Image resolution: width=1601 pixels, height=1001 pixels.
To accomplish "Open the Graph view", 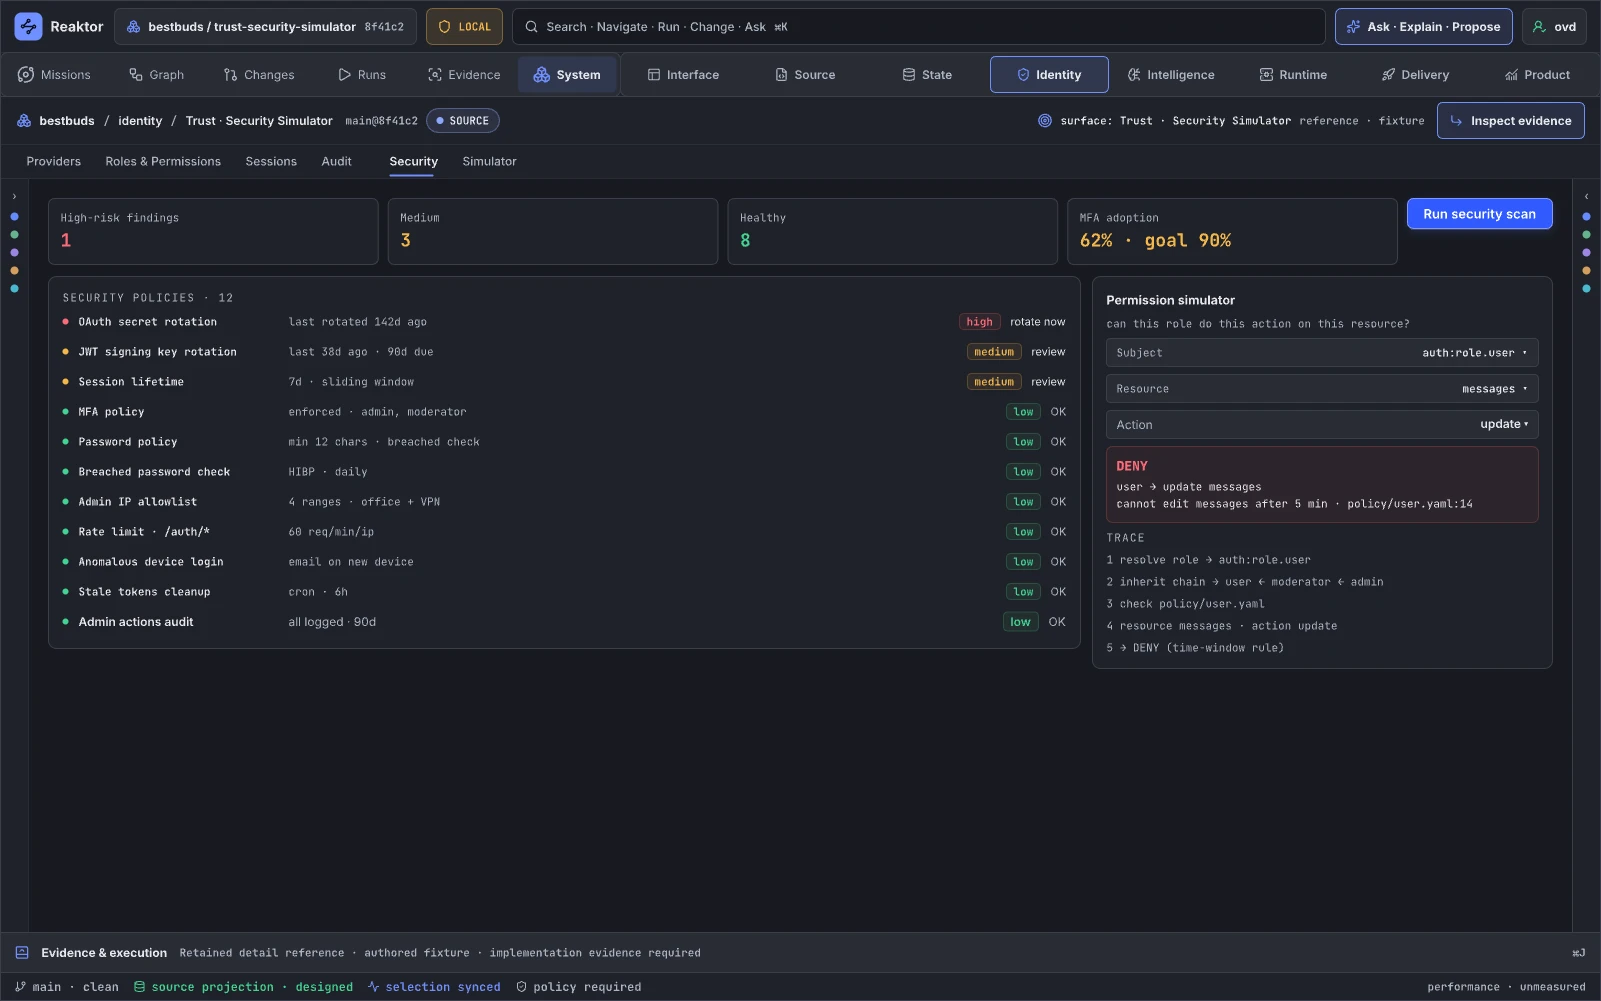I will [156, 75].
